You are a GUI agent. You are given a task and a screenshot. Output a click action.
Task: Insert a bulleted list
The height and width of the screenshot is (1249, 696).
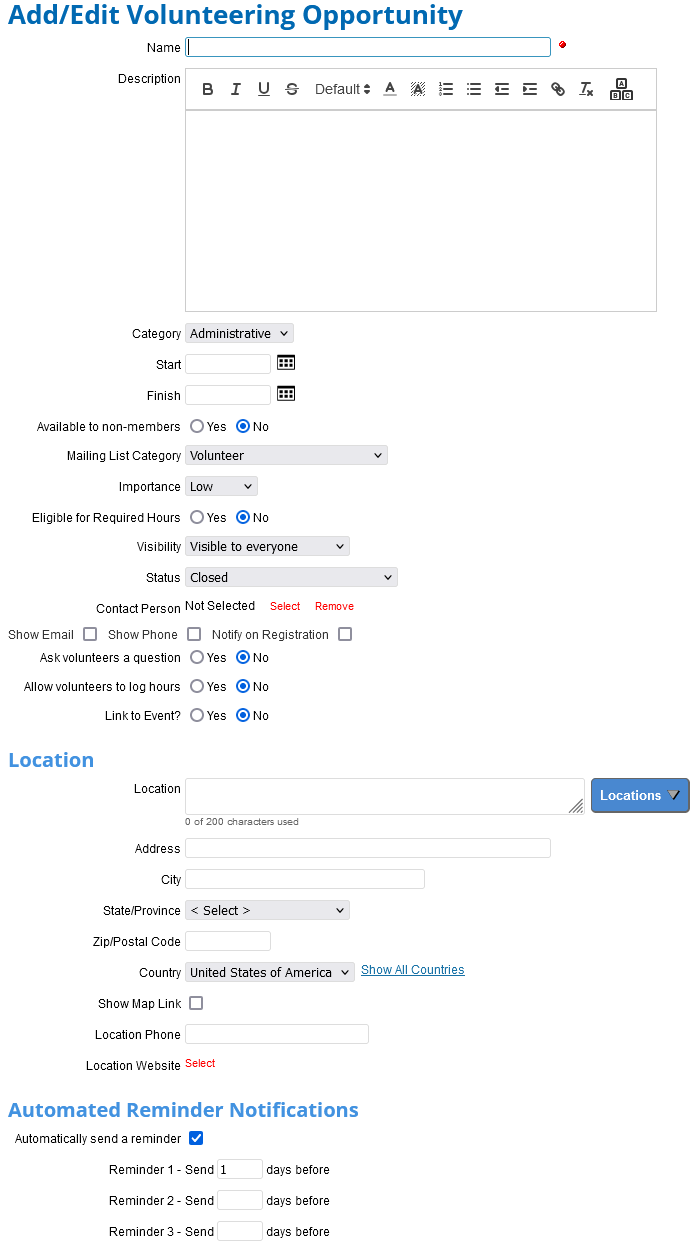(474, 89)
